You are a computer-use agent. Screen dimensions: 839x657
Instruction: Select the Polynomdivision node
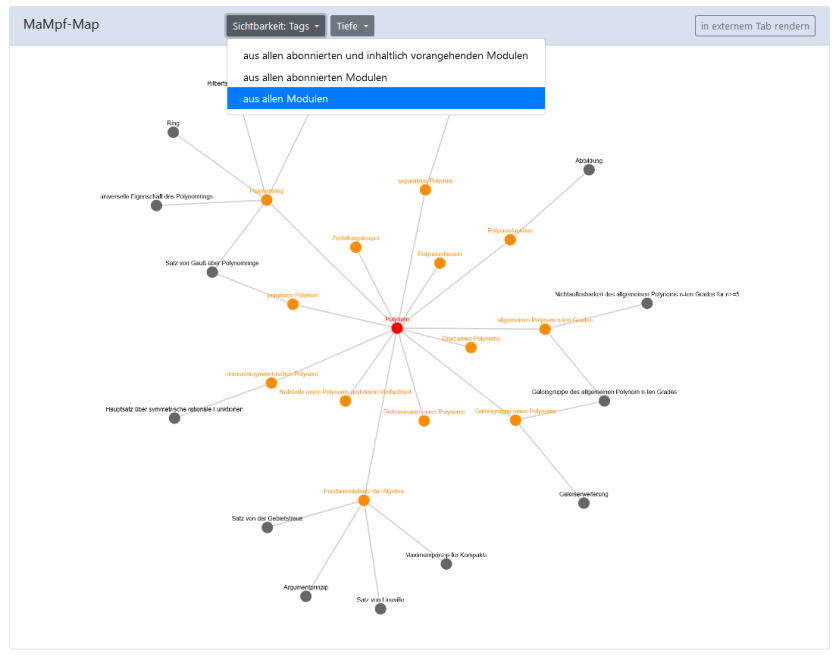(440, 263)
